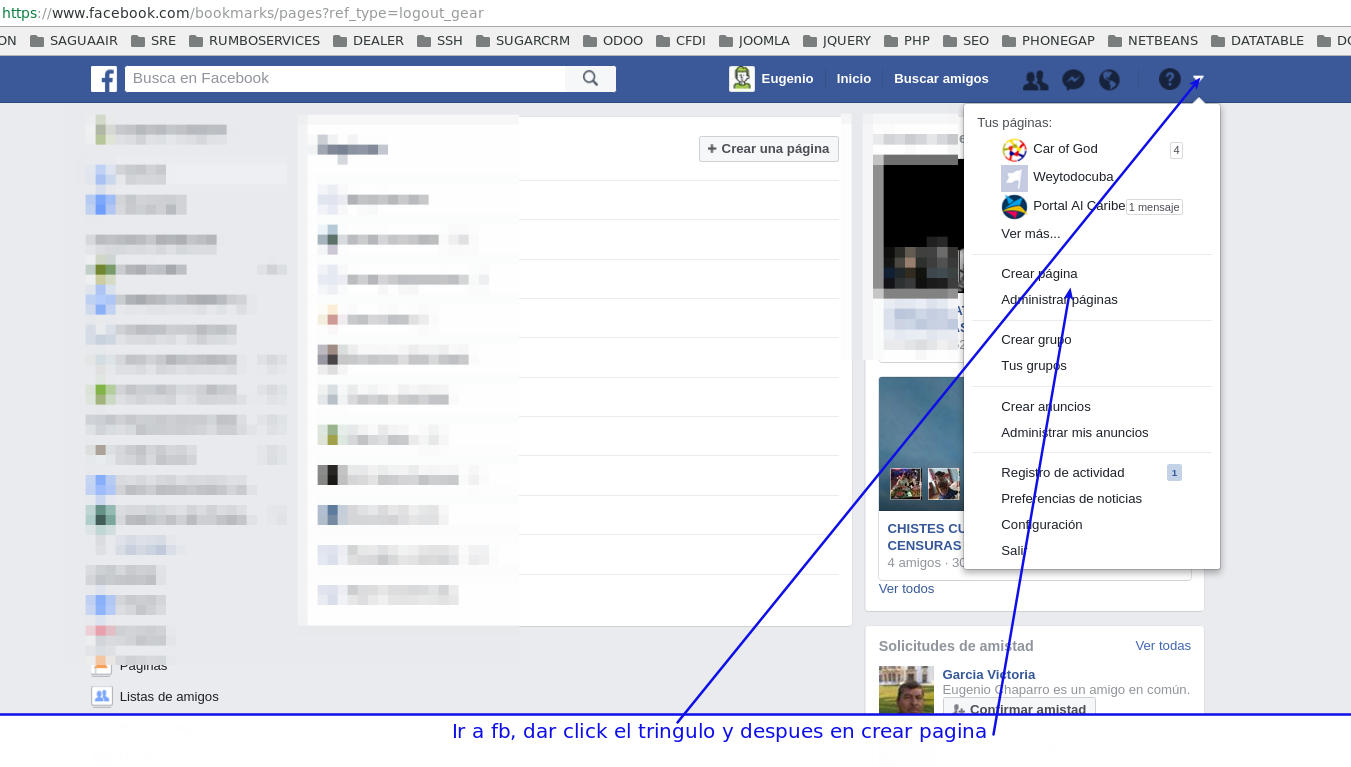Click Ver todas friend requests link
This screenshot has width=1351, height=767.
coord(1163,646)
